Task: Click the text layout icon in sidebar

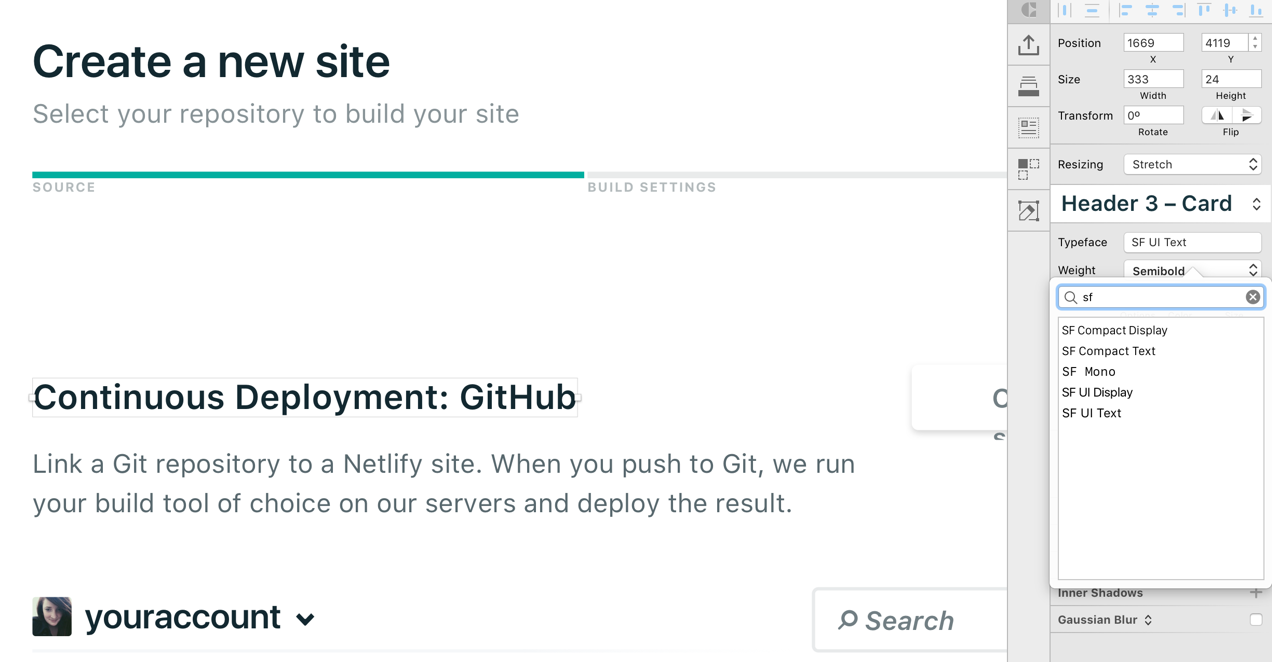Action: click(1028, 127)
